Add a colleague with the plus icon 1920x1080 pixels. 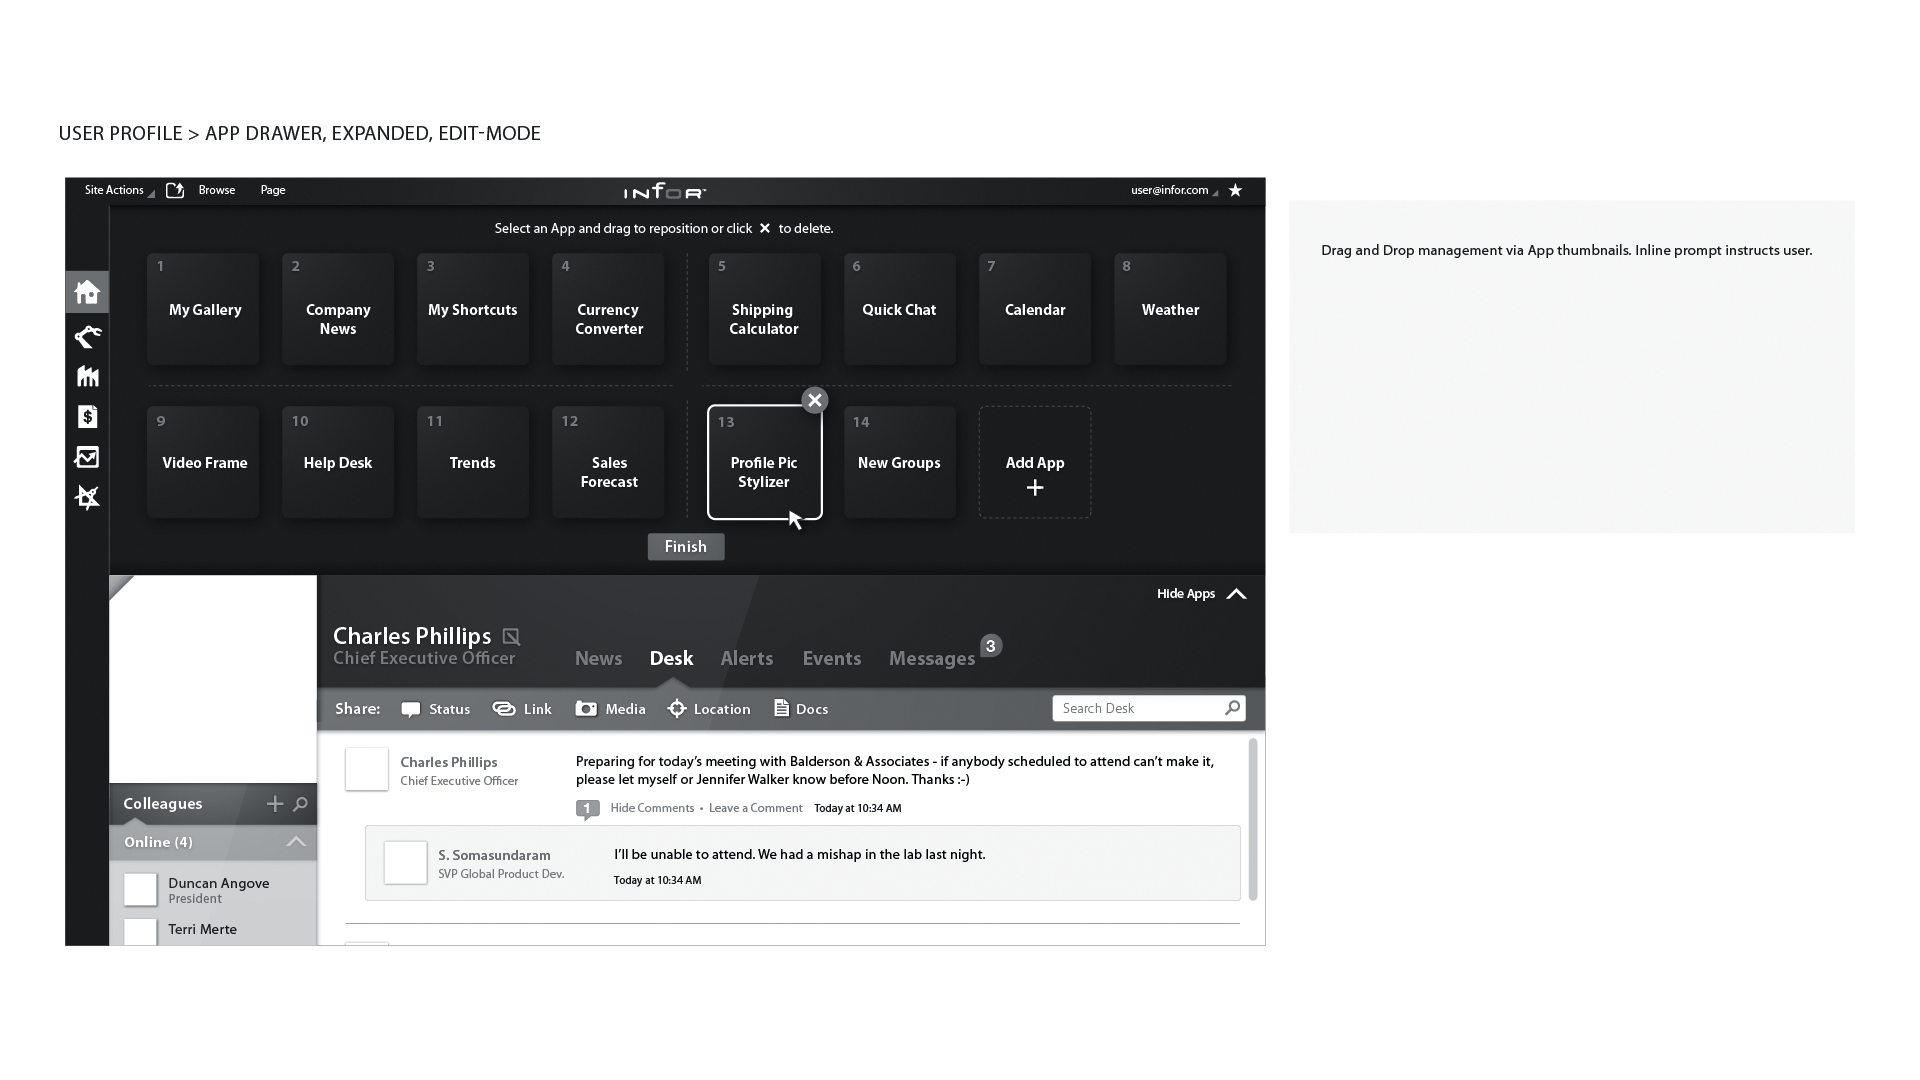coord(275,804)
